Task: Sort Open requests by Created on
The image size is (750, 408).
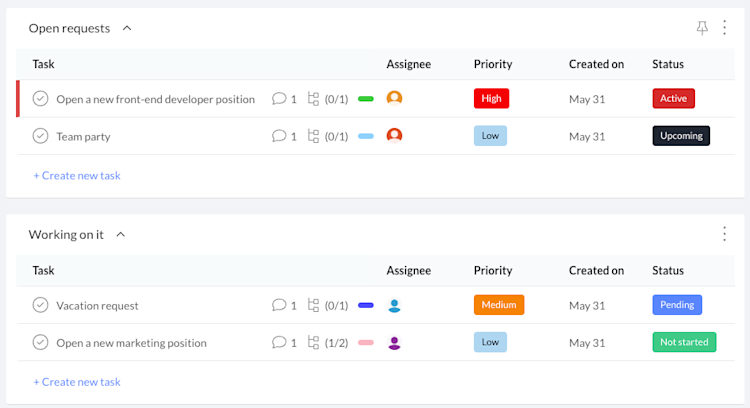Action: (x=596, y=64)
